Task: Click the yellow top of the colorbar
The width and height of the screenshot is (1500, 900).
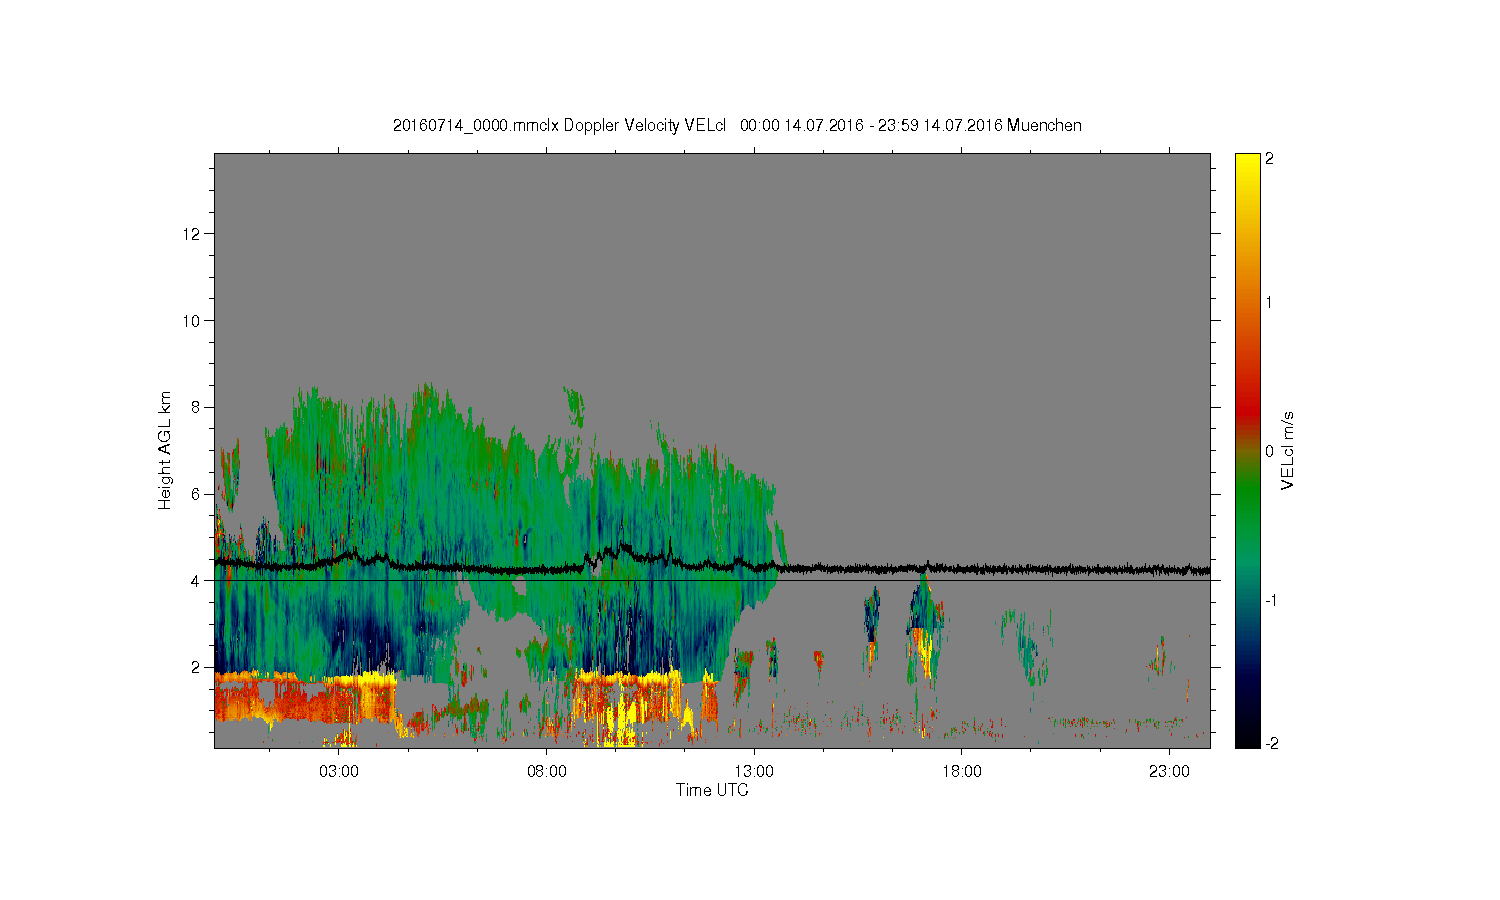Action: (x=1247, y=165)
